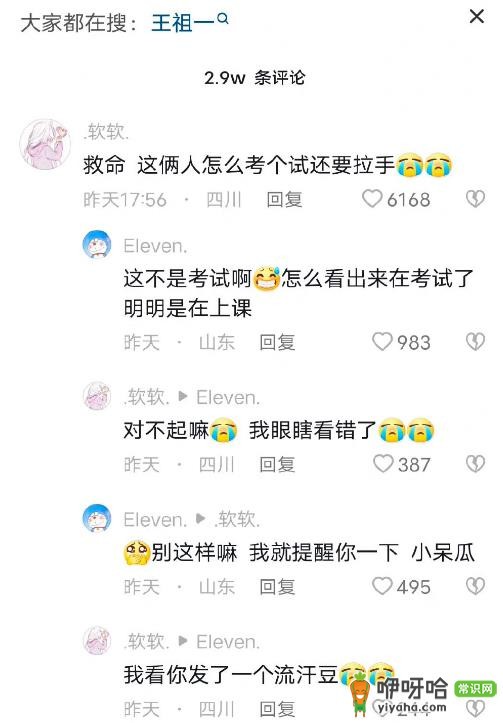Screen dimensions: 503x723
Task: Like the reply with 387 likes
Action: [383, 464]
